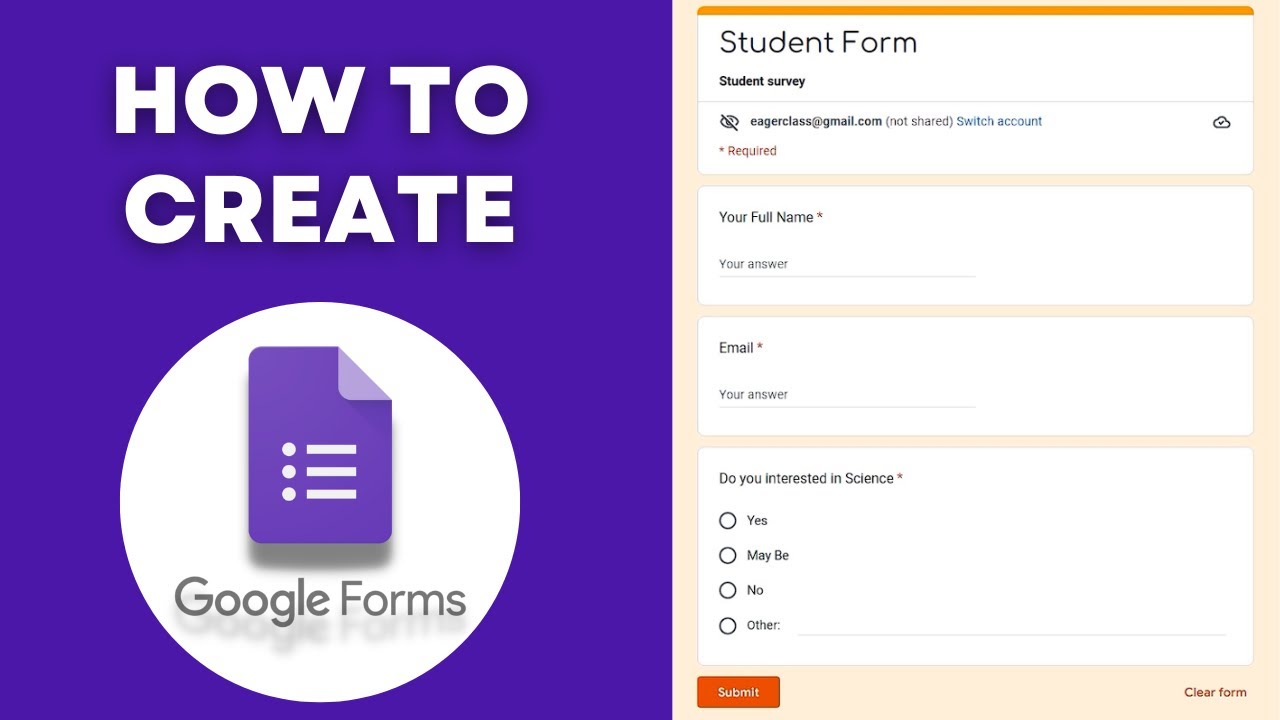Select the Yes radio option

pyautogui.click(x=728, y=520)
